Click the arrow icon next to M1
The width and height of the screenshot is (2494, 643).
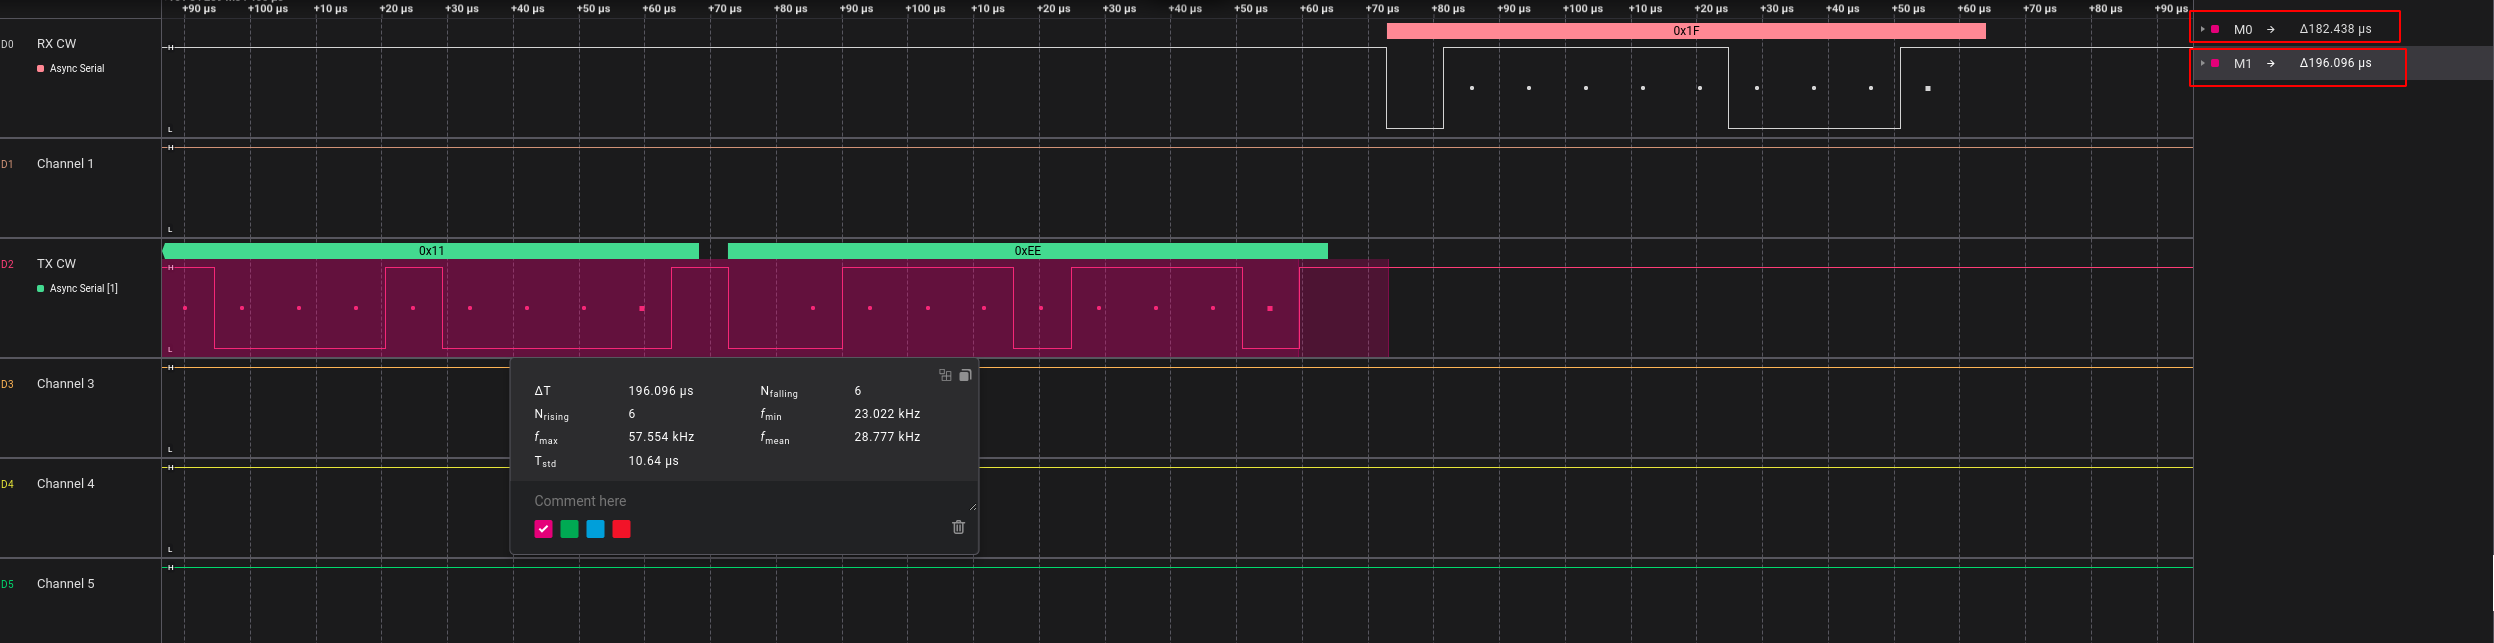[x=2270, y=63]
